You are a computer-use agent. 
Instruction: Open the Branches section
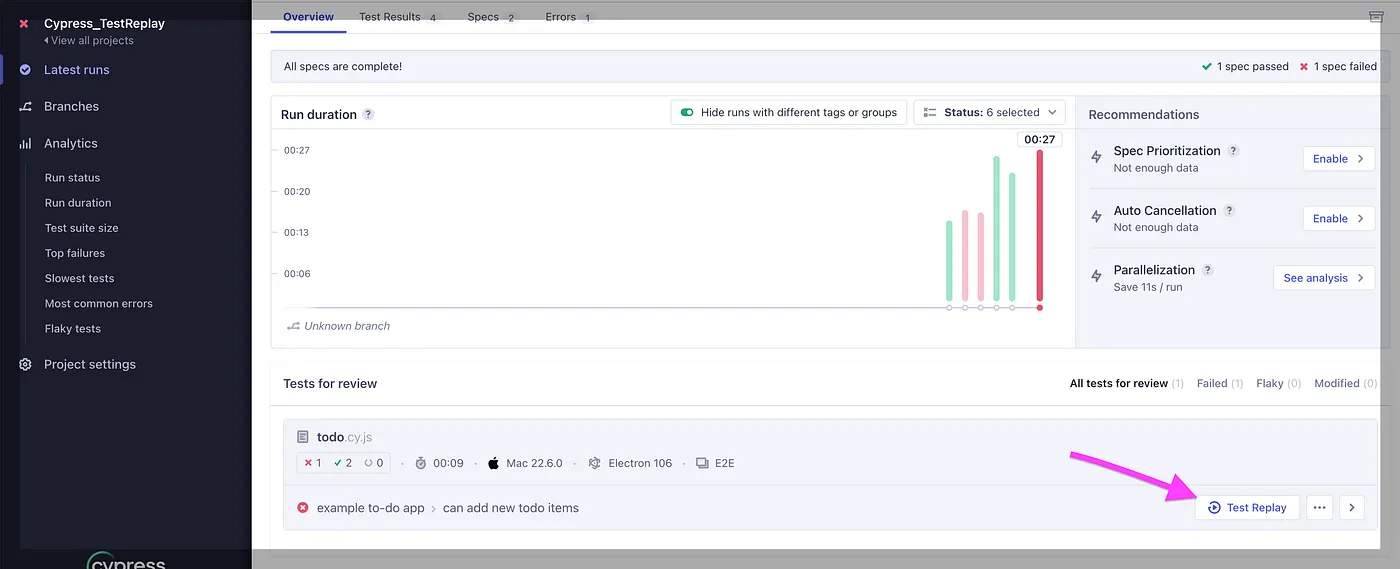[71, 106]
